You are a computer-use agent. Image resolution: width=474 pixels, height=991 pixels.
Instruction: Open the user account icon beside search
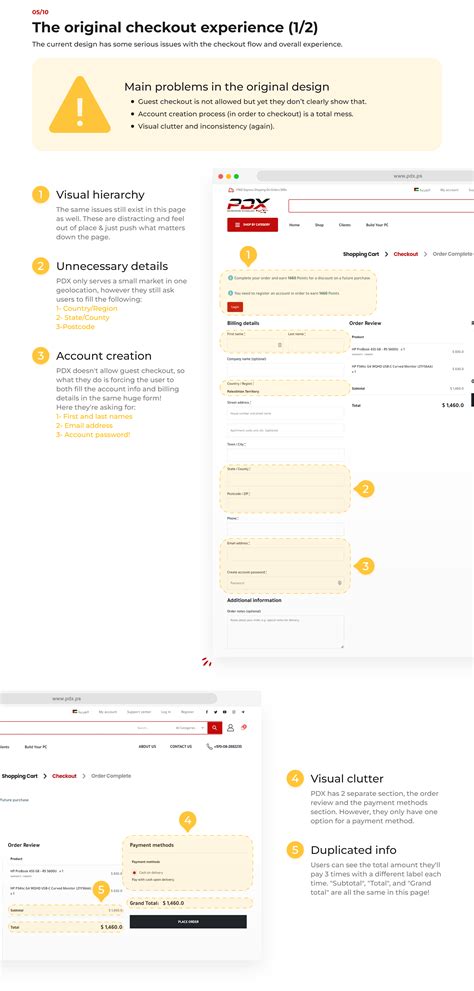[x=231, y=728]
